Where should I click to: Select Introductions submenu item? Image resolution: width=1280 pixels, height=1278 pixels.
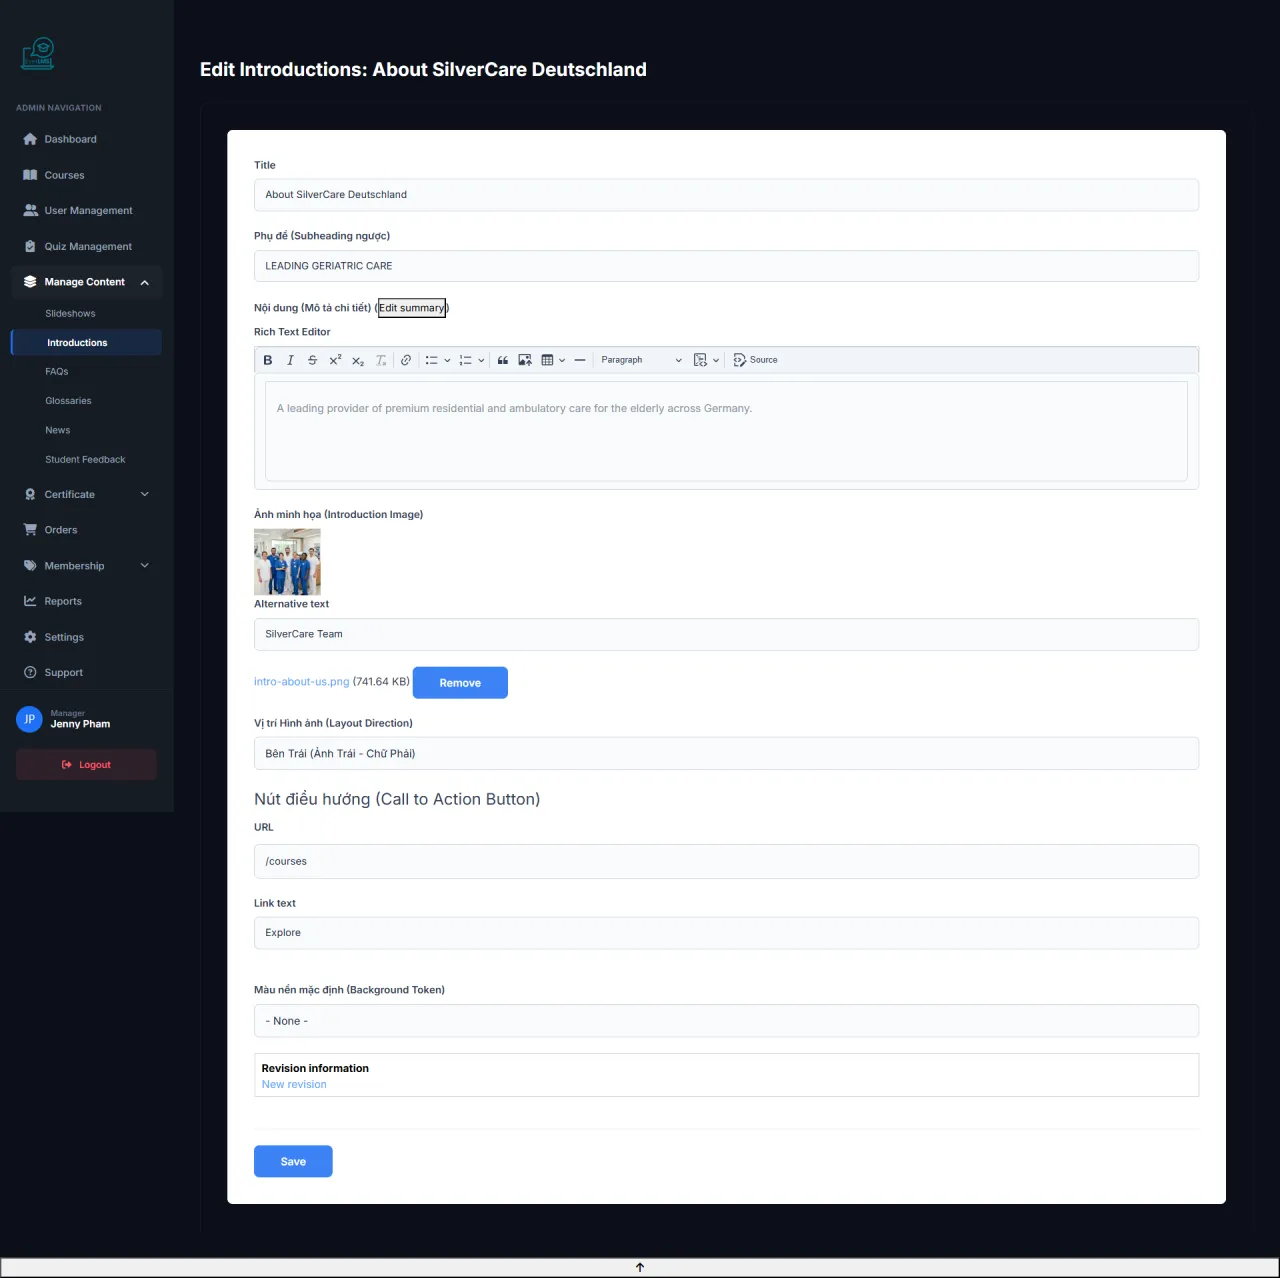pos(86,343)
